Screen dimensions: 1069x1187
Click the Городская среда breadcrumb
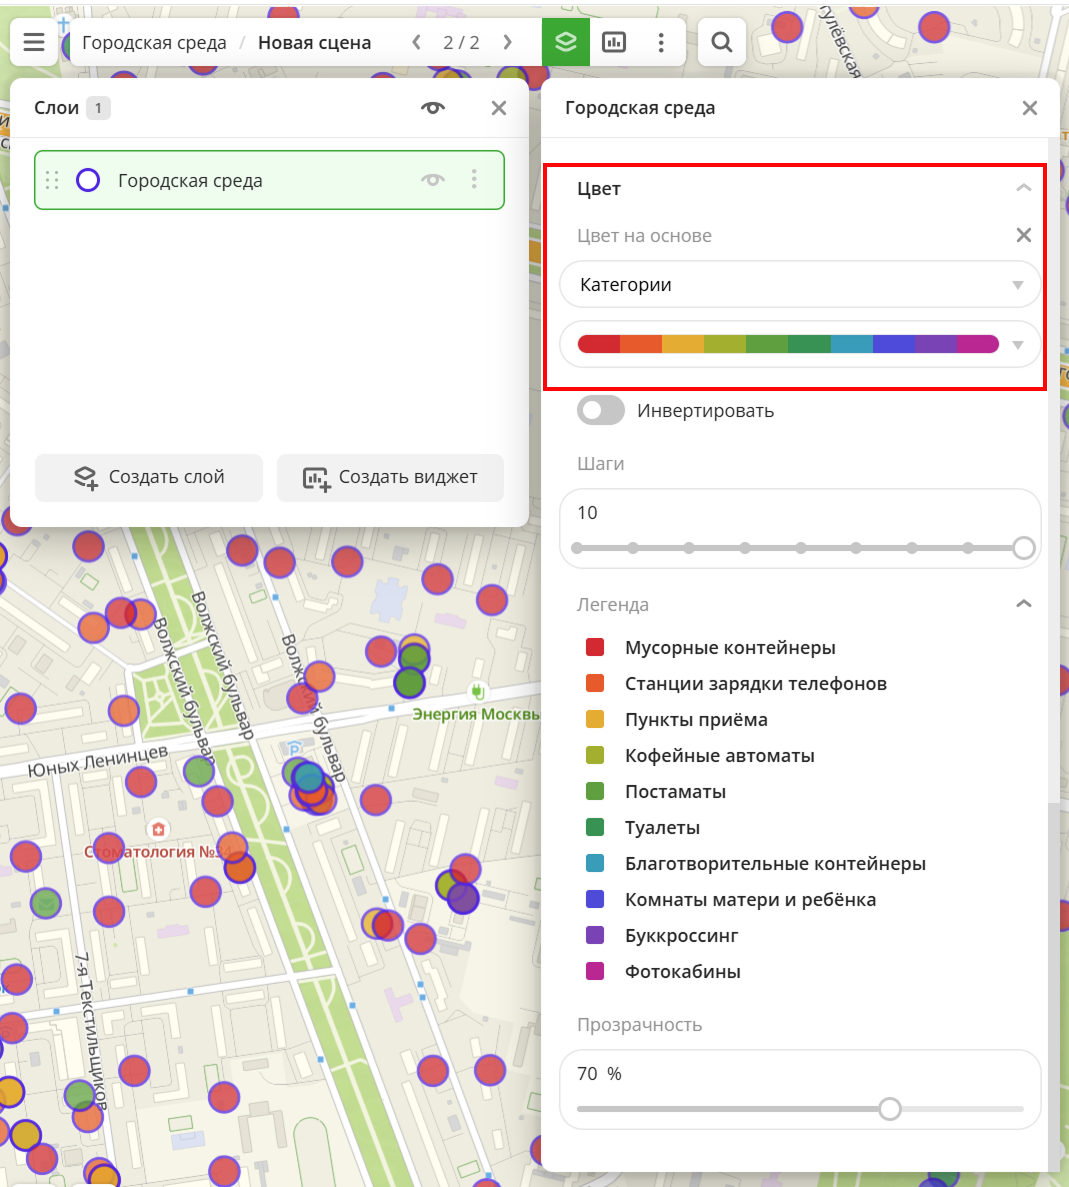(x=154, y=43)
